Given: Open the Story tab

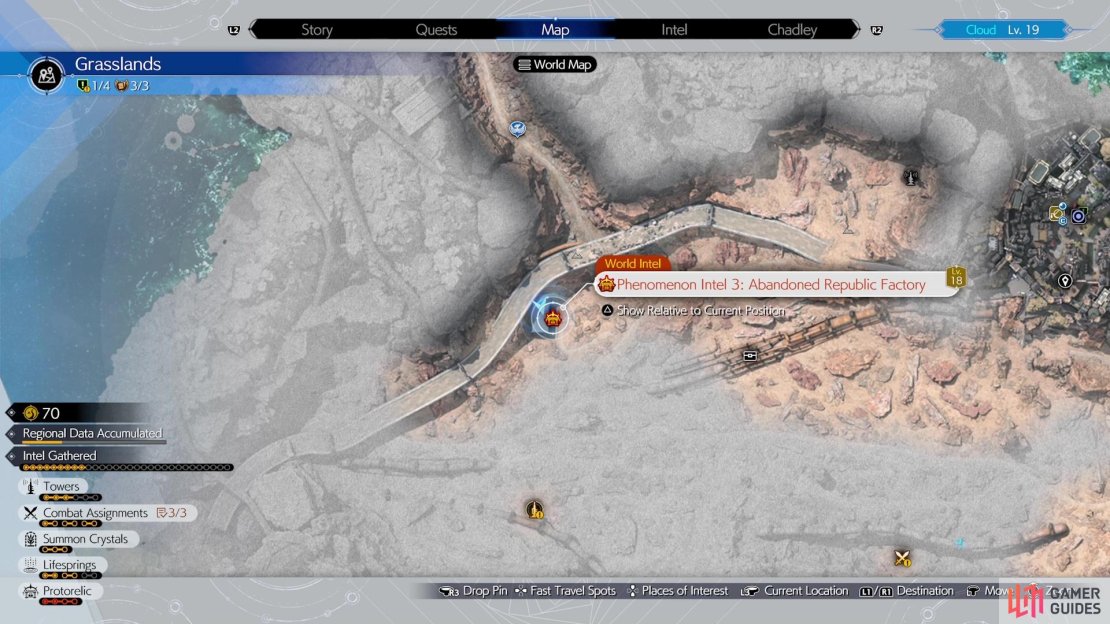Looking at the screenshot, I should click(316, 30).
